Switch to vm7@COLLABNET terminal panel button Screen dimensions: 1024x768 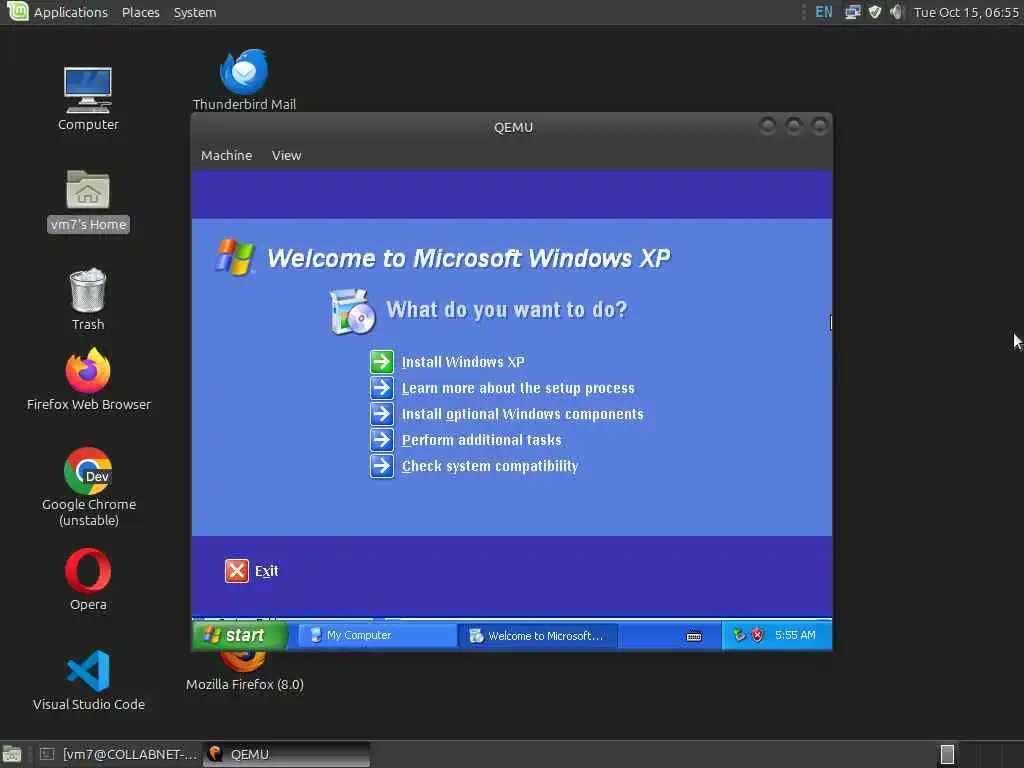click(x=118, y=754)
